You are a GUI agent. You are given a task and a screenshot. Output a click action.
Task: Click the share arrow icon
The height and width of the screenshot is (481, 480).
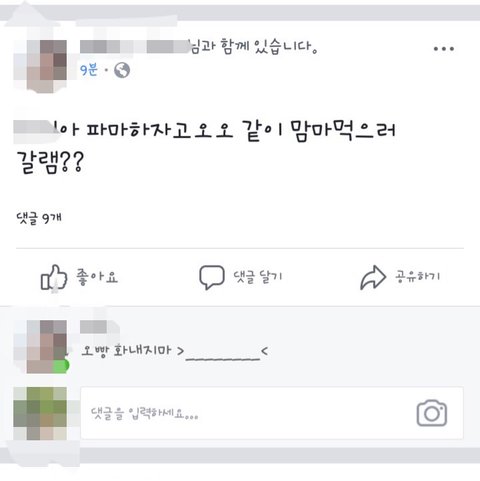coord(373,277)
